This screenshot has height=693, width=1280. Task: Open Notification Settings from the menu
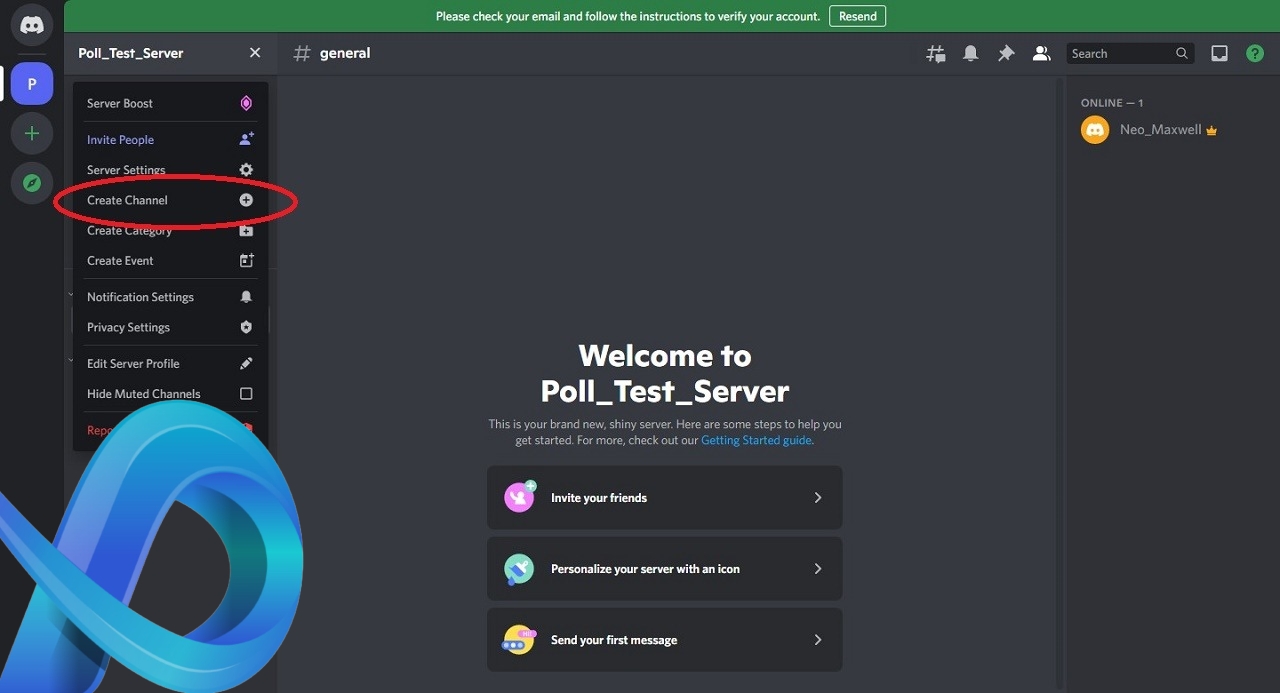coord(170,297)
